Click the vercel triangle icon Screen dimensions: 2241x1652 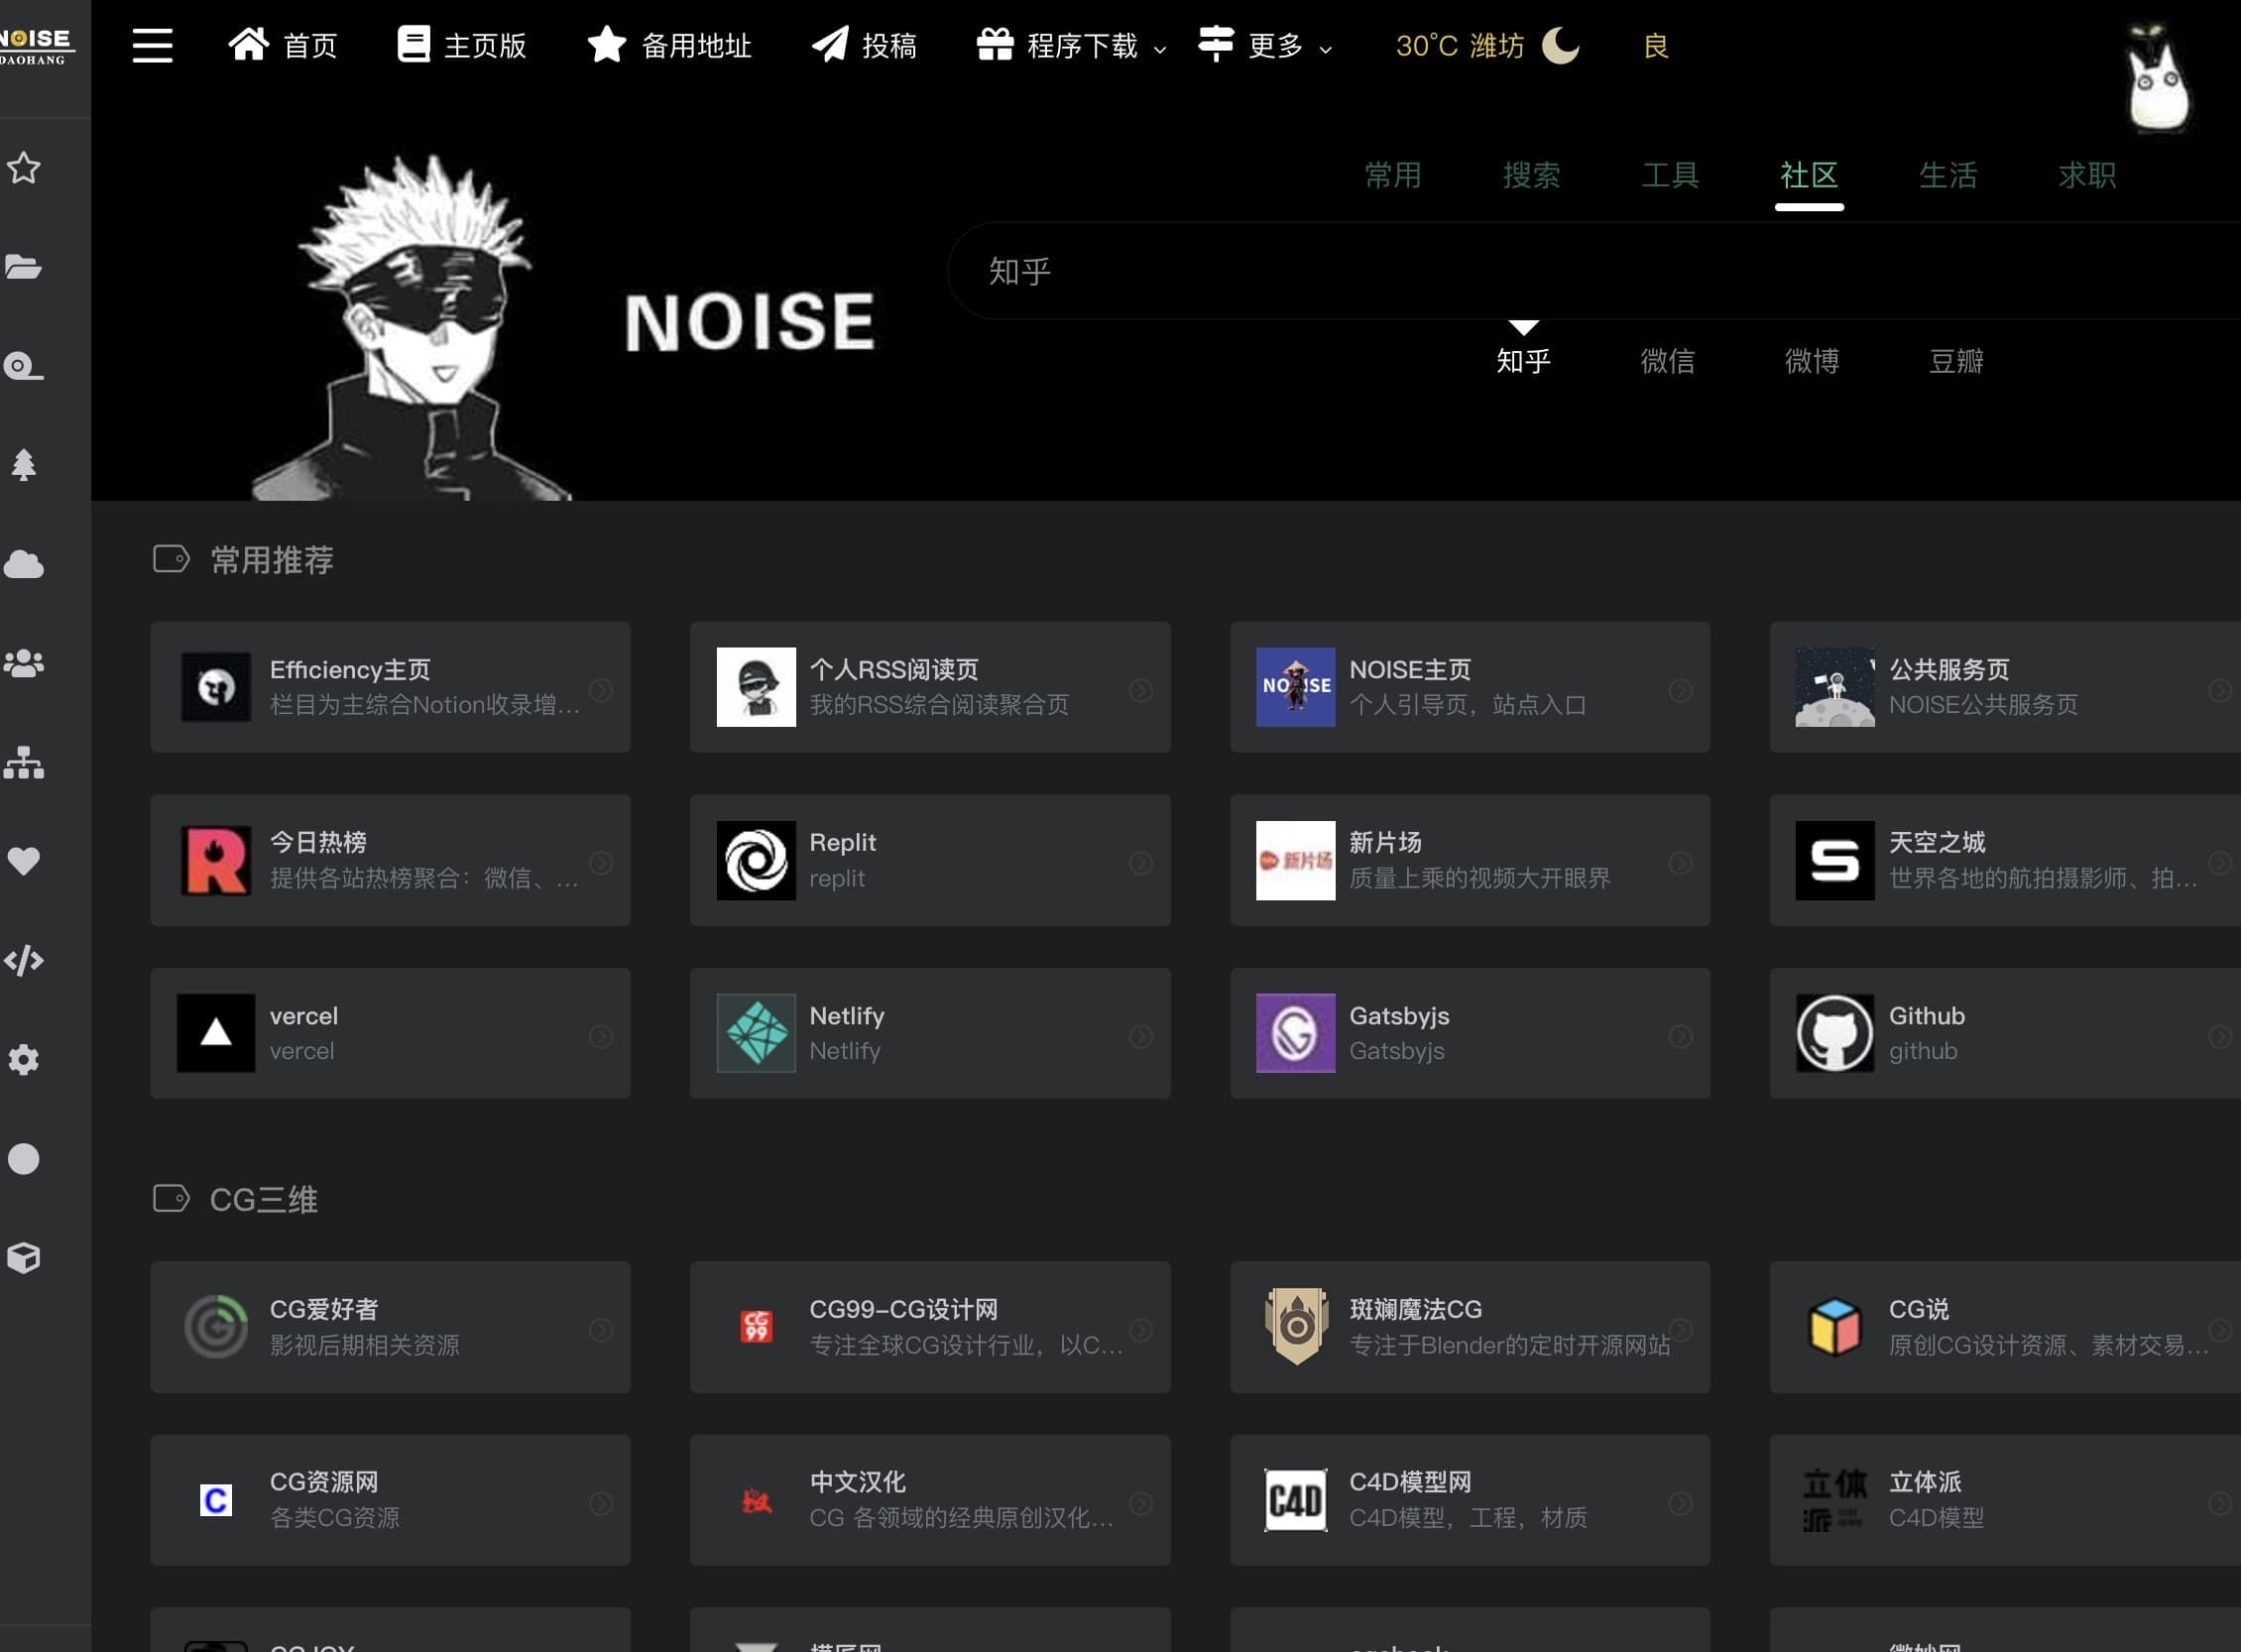[216, 1033]
